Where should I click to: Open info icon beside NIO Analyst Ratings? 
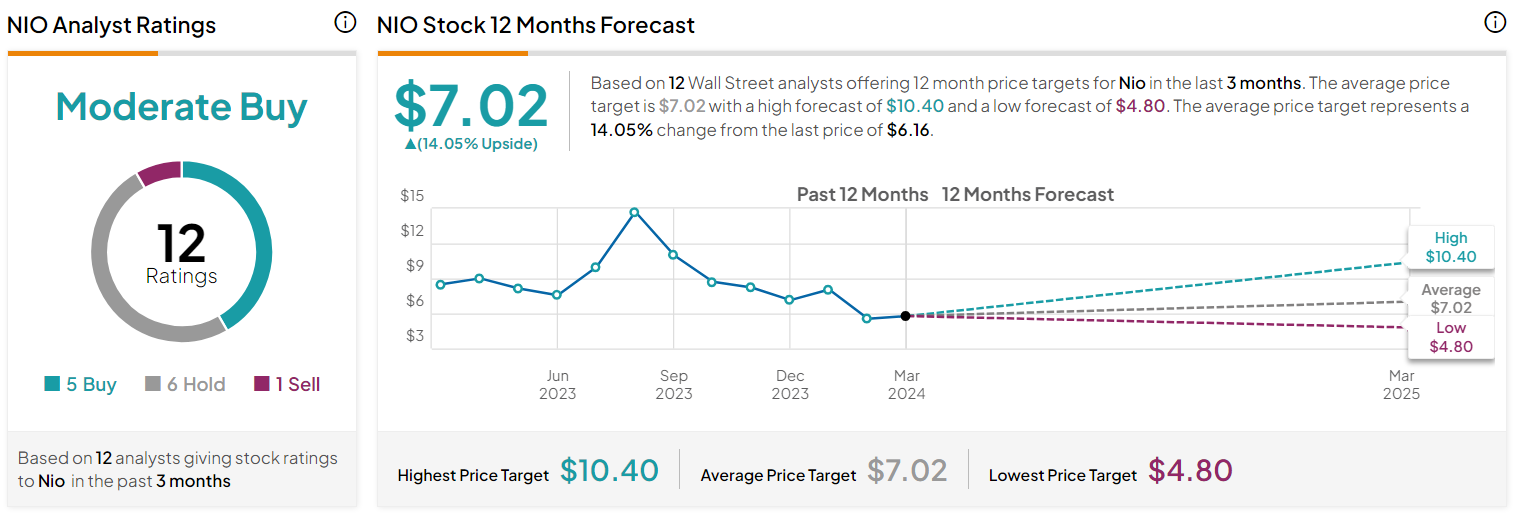pyautogui.click(x=345, y=23)
